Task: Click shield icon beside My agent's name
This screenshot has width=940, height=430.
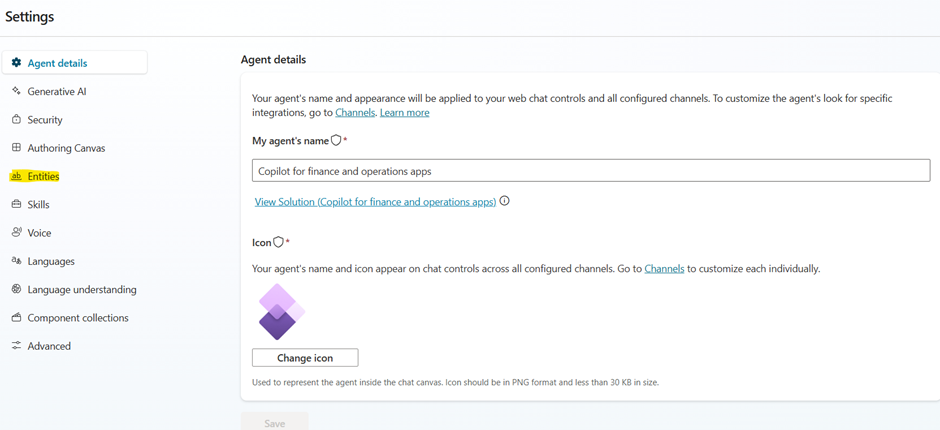Action: tap(336, 140)
